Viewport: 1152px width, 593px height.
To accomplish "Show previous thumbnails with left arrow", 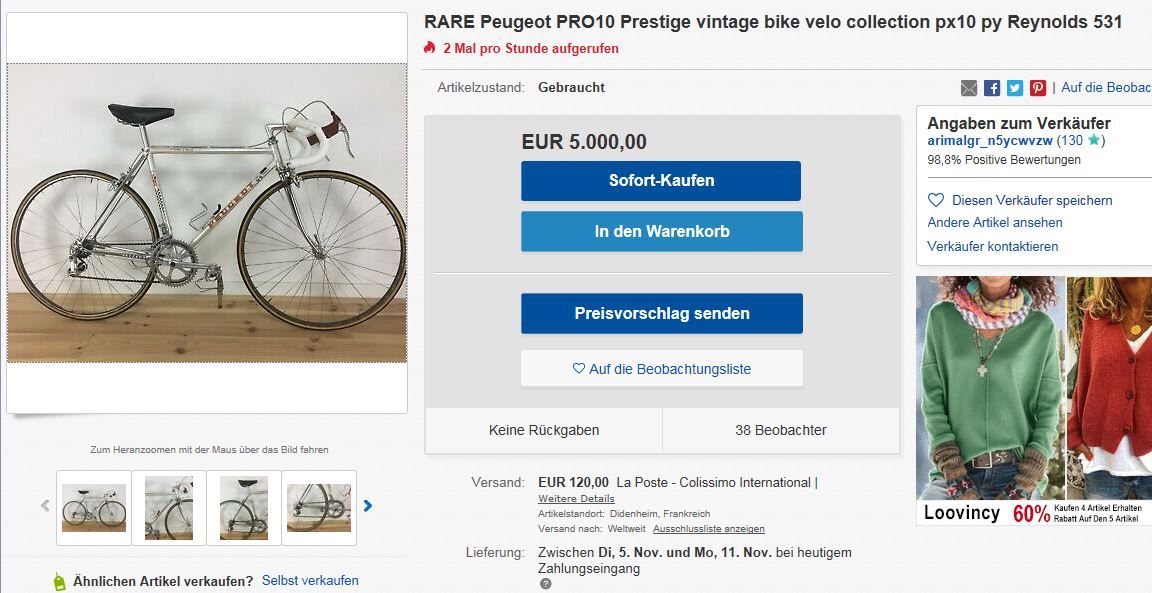I will click(x=45, y=506).
